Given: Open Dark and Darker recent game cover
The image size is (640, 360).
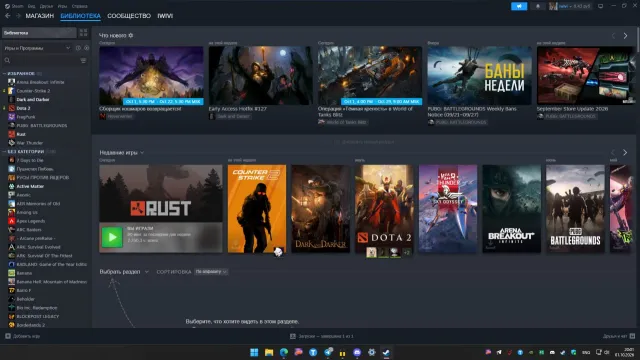Looking at the screenshot, I should [x=320, y=209].
